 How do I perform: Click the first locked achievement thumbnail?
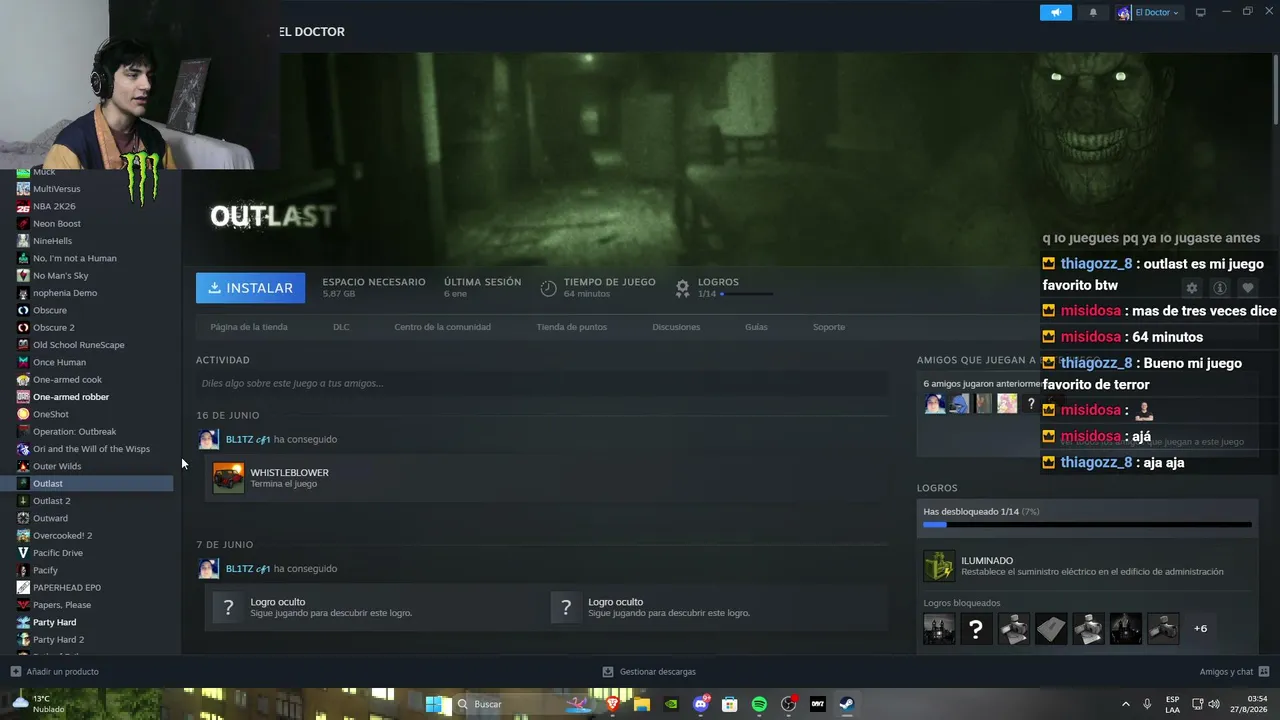click(939, 628)
